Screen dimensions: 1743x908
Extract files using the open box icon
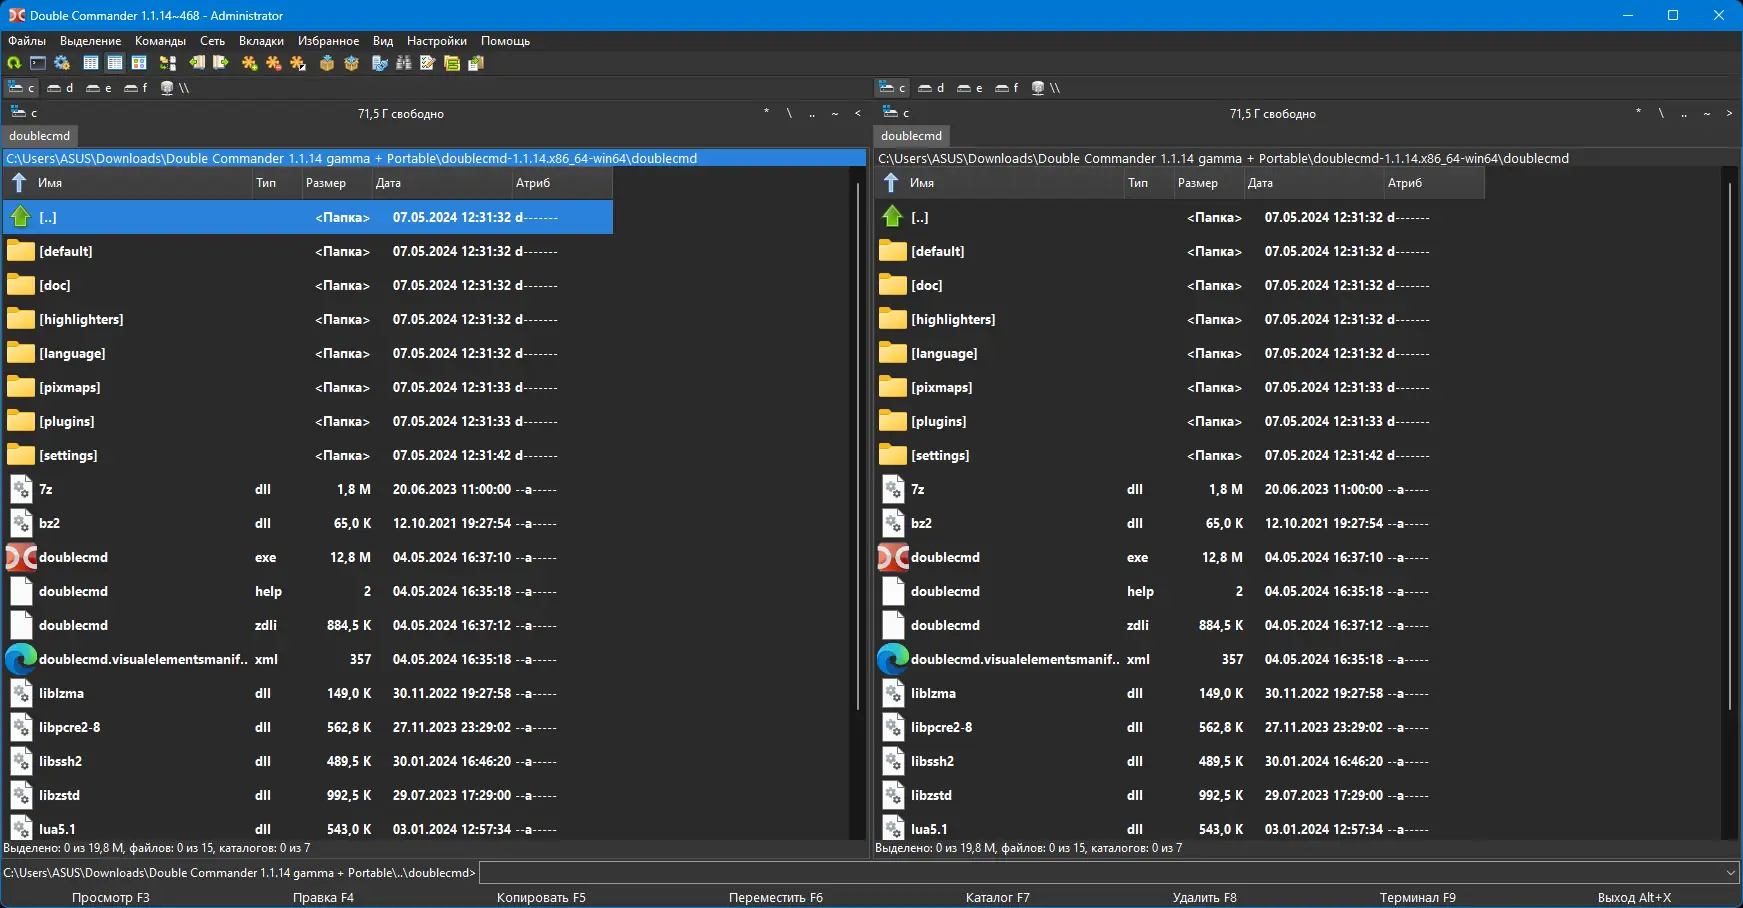[x=351, y=63]
